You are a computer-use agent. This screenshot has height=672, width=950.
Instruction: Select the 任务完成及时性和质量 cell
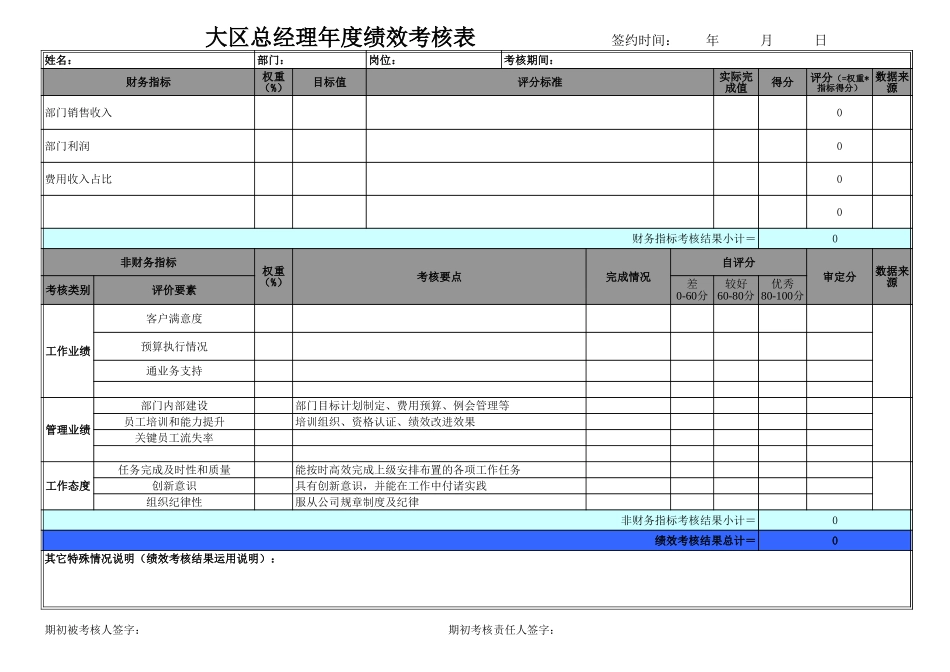(x=174, y=470)
